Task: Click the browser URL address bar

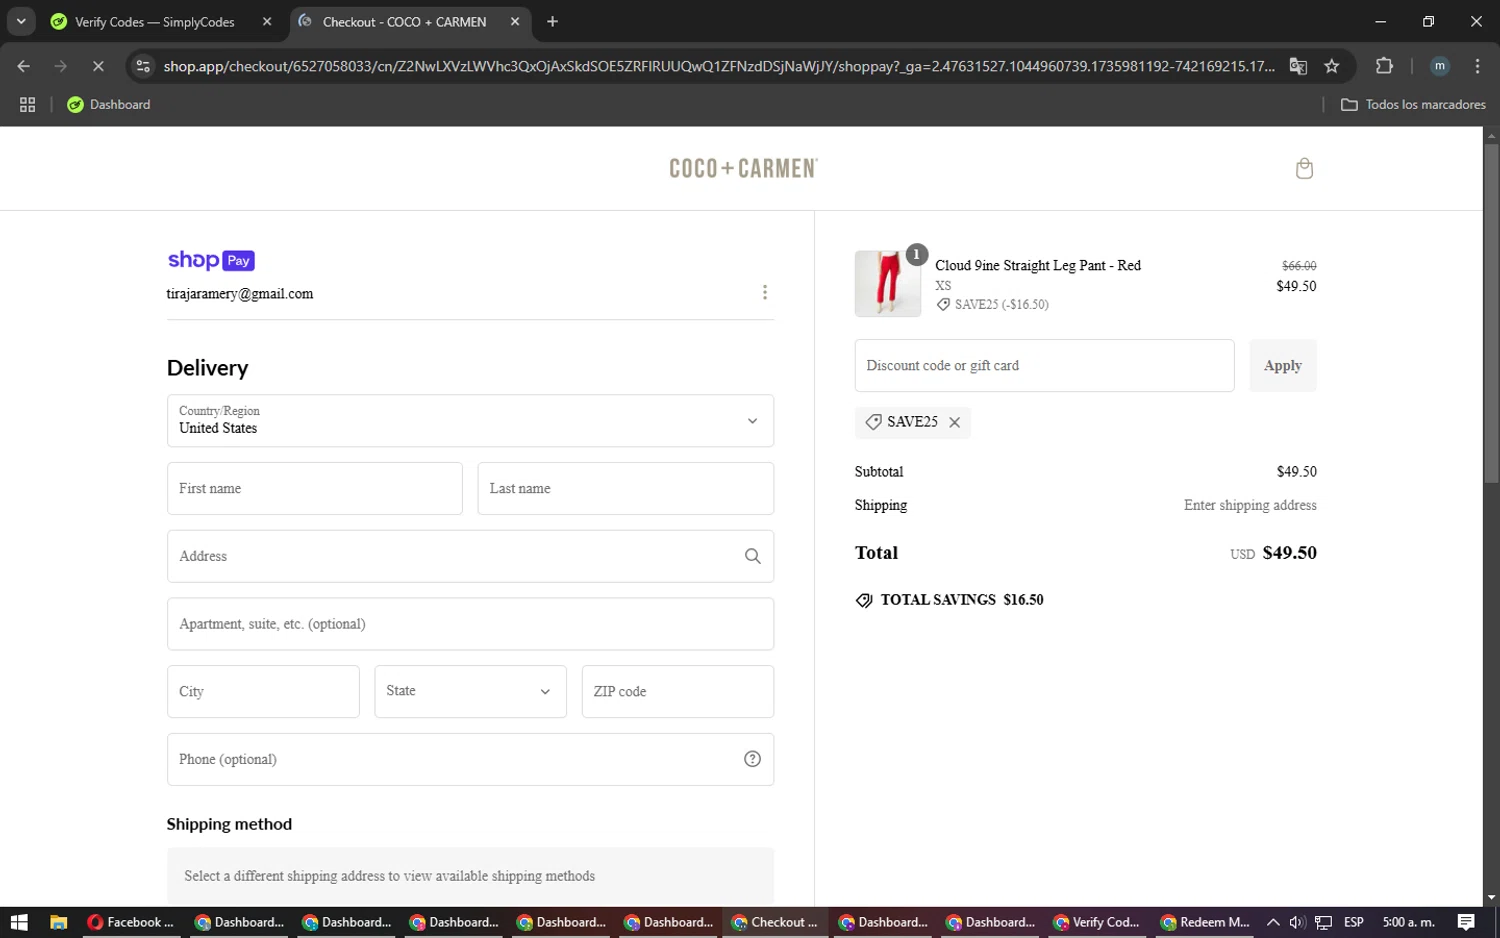Action: tap(719, 66)
